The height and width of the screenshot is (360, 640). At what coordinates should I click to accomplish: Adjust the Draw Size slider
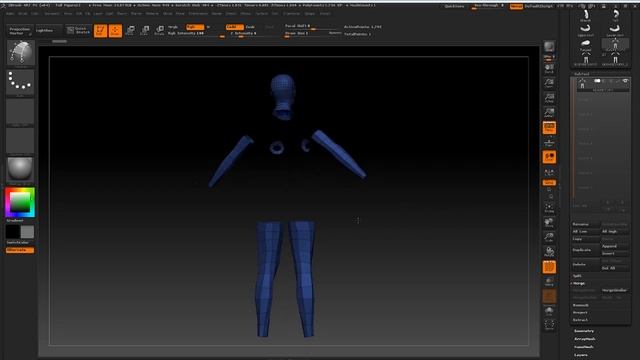click(x=313, y=33)
